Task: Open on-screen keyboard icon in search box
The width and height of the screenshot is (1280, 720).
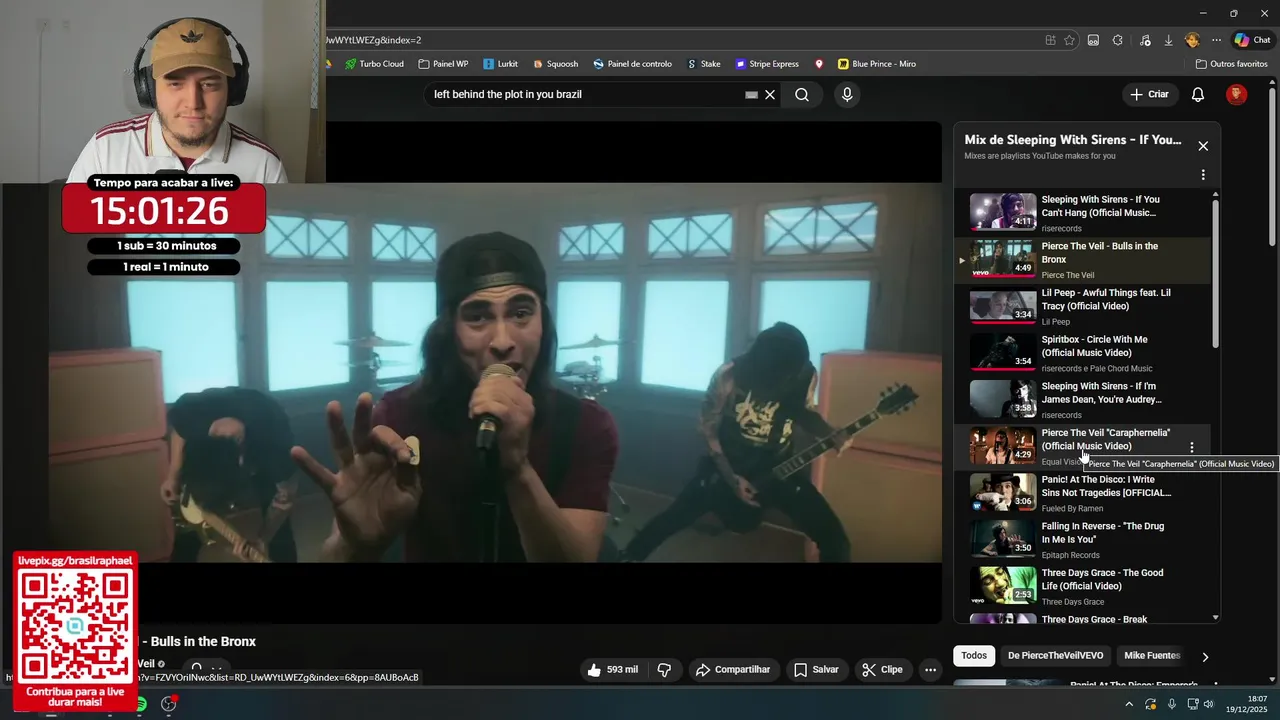Action: pos(751,95)
